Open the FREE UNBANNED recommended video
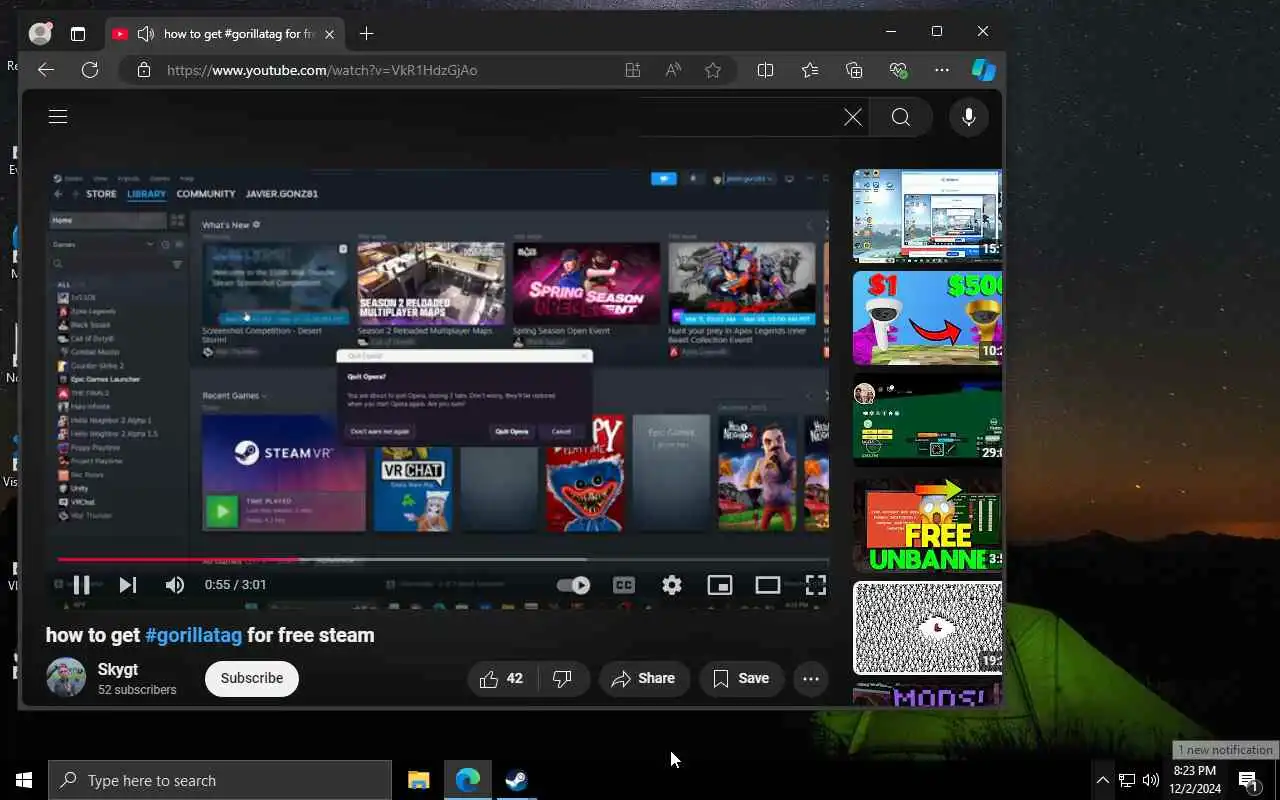This screenshot has height=800, width=1280. (927, 524)
